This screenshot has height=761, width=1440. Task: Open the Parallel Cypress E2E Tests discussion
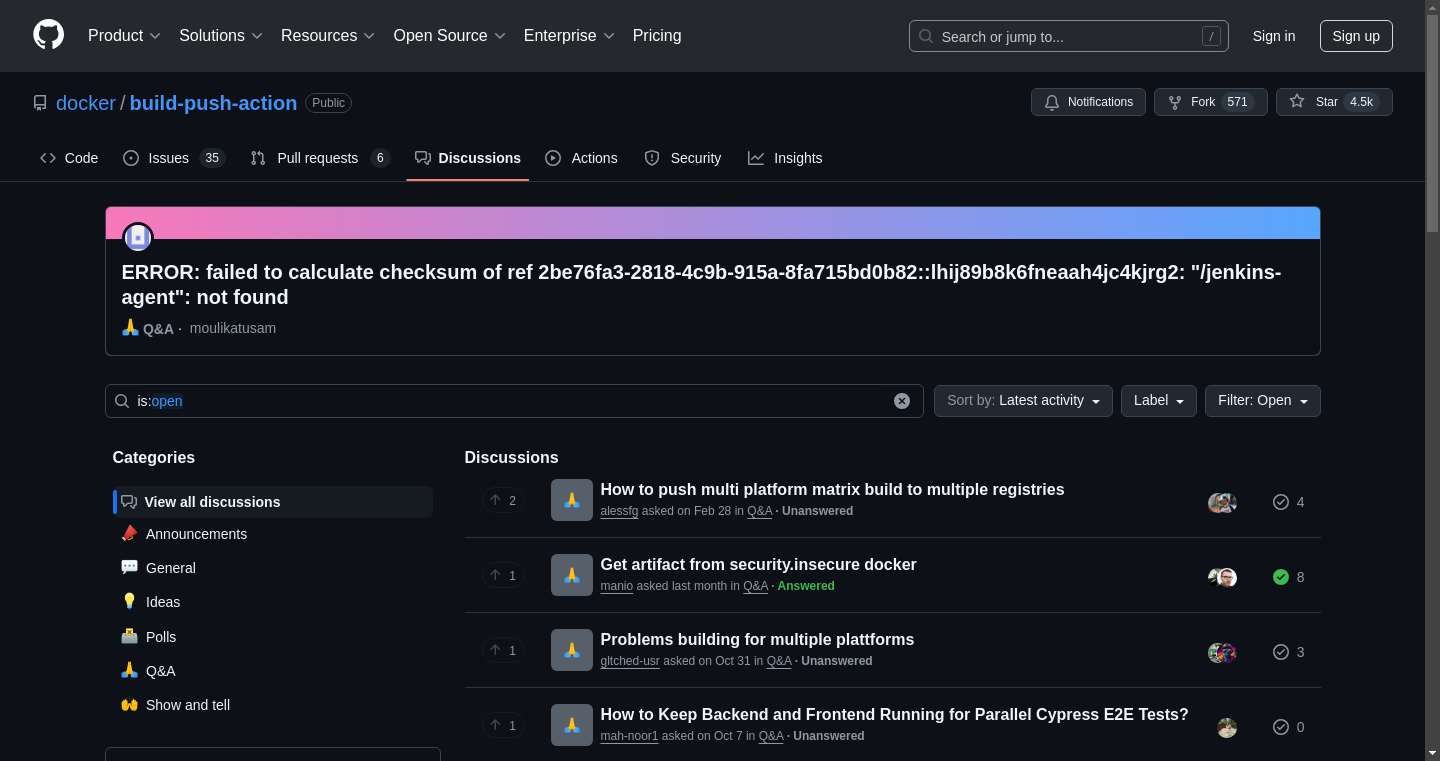click(894, 715)
